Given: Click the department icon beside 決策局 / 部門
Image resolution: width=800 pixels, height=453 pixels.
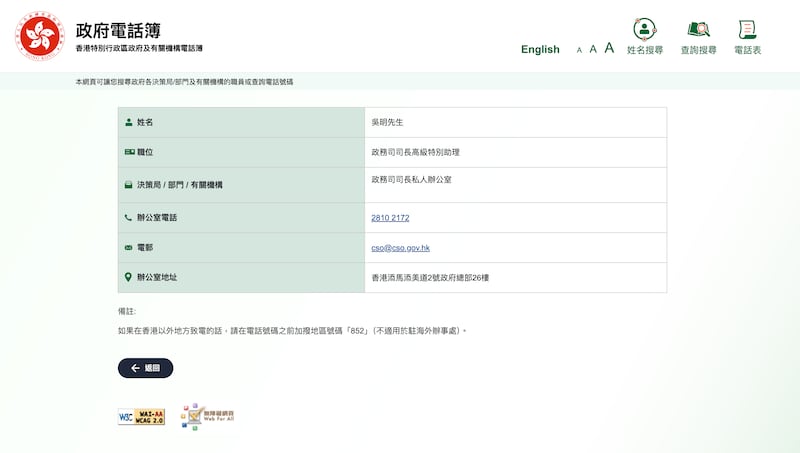Looking at the screenshot, I should tap(128, 185).
